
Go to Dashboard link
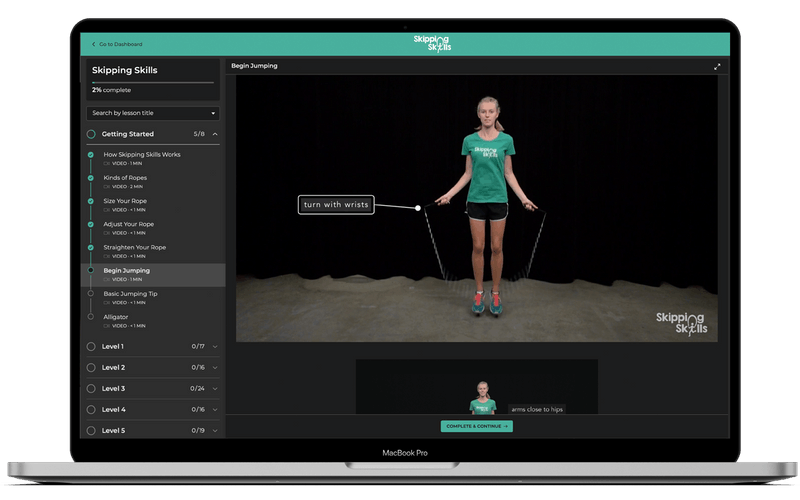(120, 44)
